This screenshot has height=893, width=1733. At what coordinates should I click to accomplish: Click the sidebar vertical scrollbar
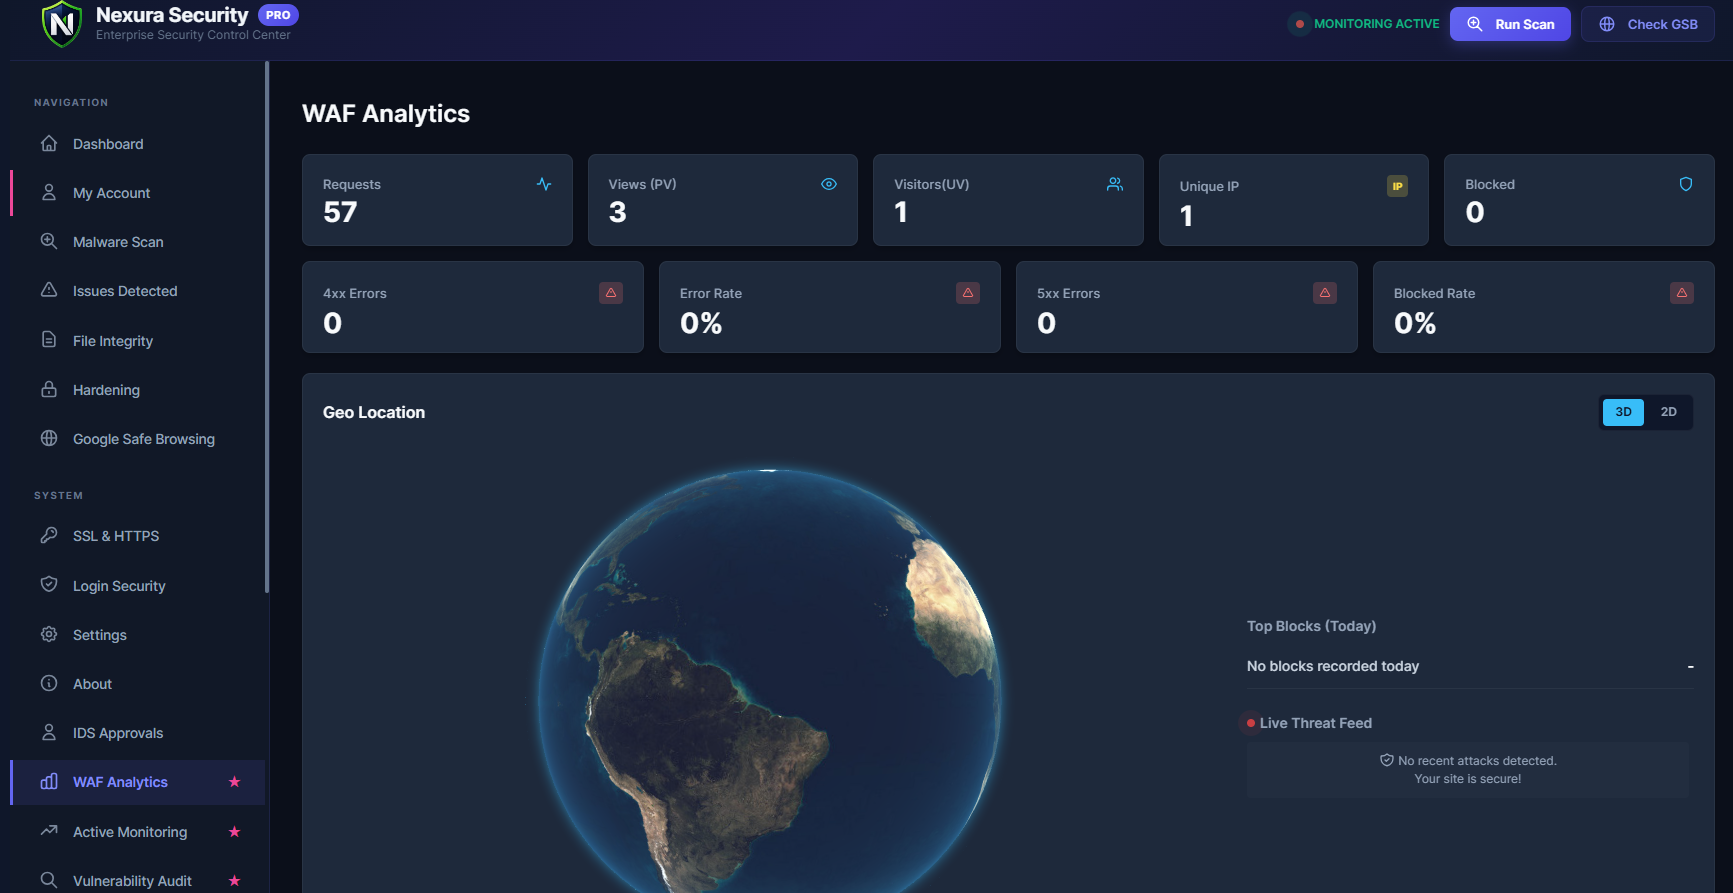267,327
